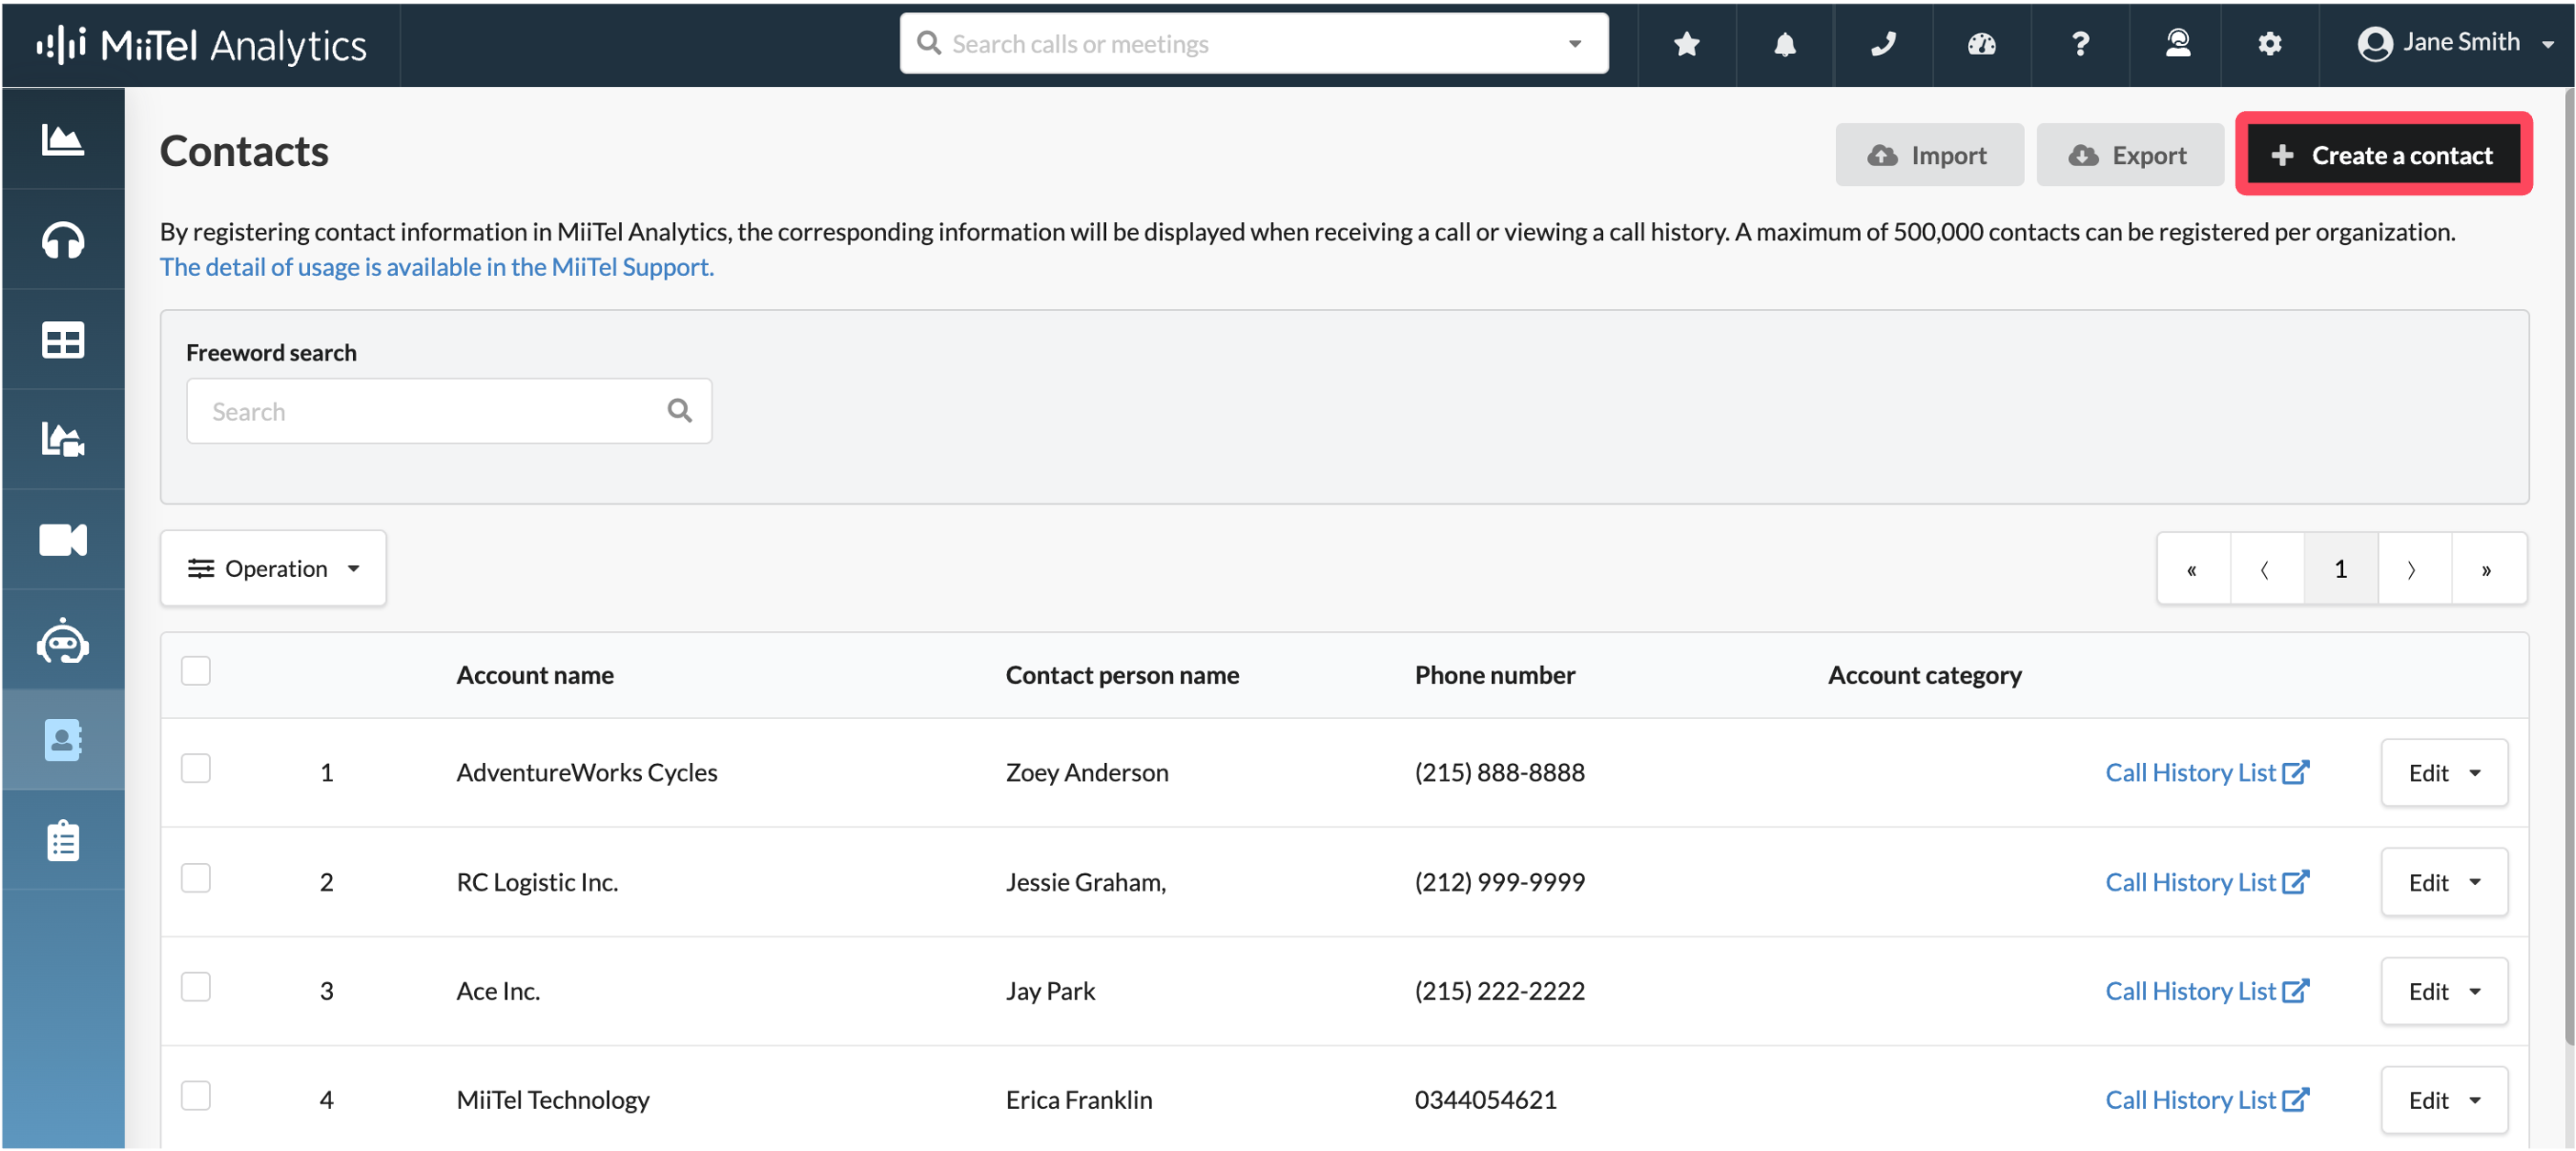Go to first page of contacts
2576x1151 pixels.
(2193, 568)
